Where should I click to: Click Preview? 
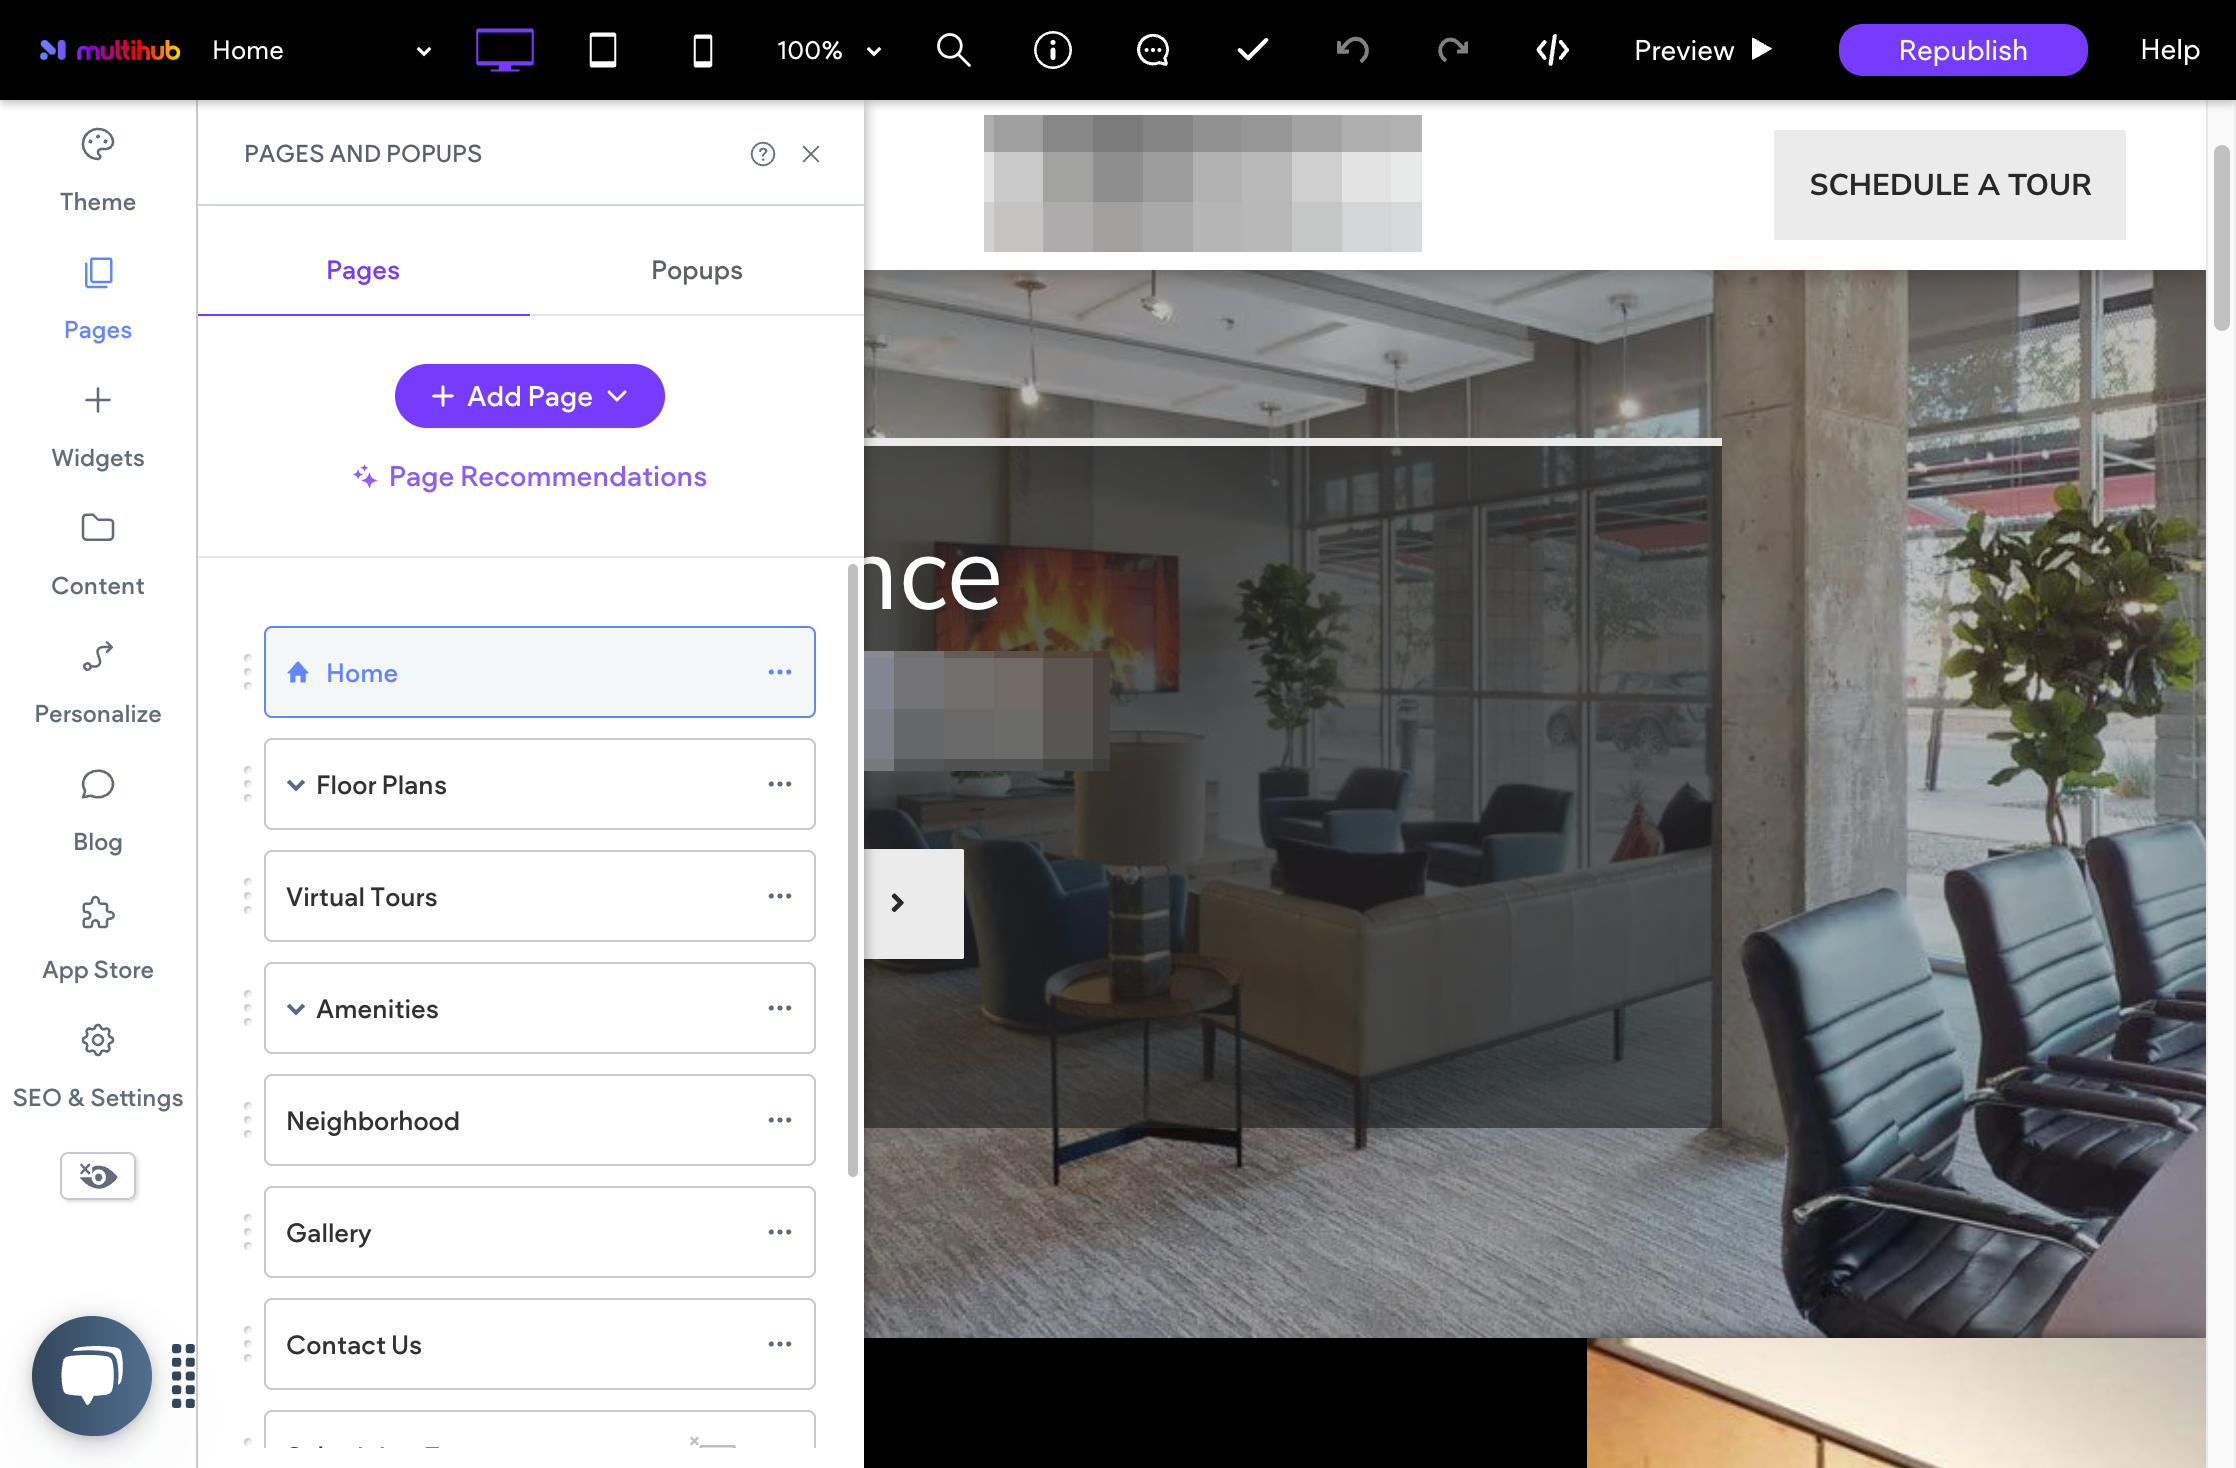pos(1703,50)
